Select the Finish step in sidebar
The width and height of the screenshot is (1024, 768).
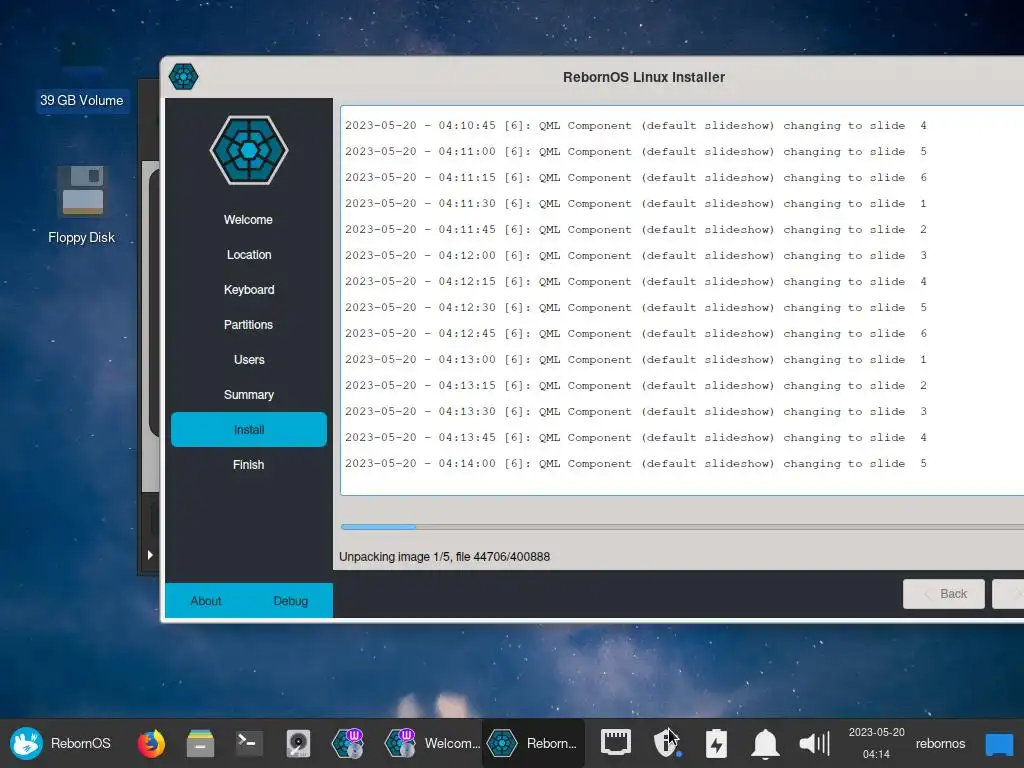248,464
